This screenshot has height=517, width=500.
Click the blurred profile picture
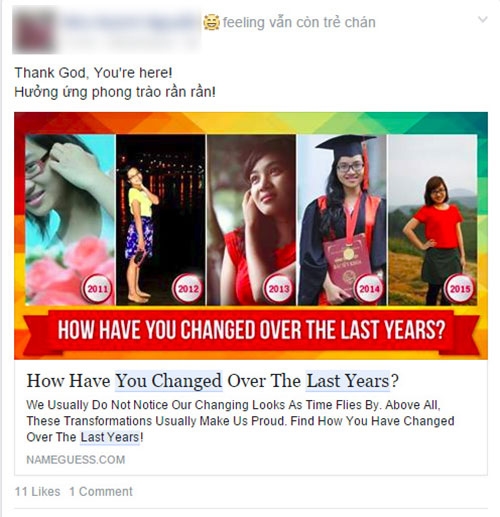34,30
